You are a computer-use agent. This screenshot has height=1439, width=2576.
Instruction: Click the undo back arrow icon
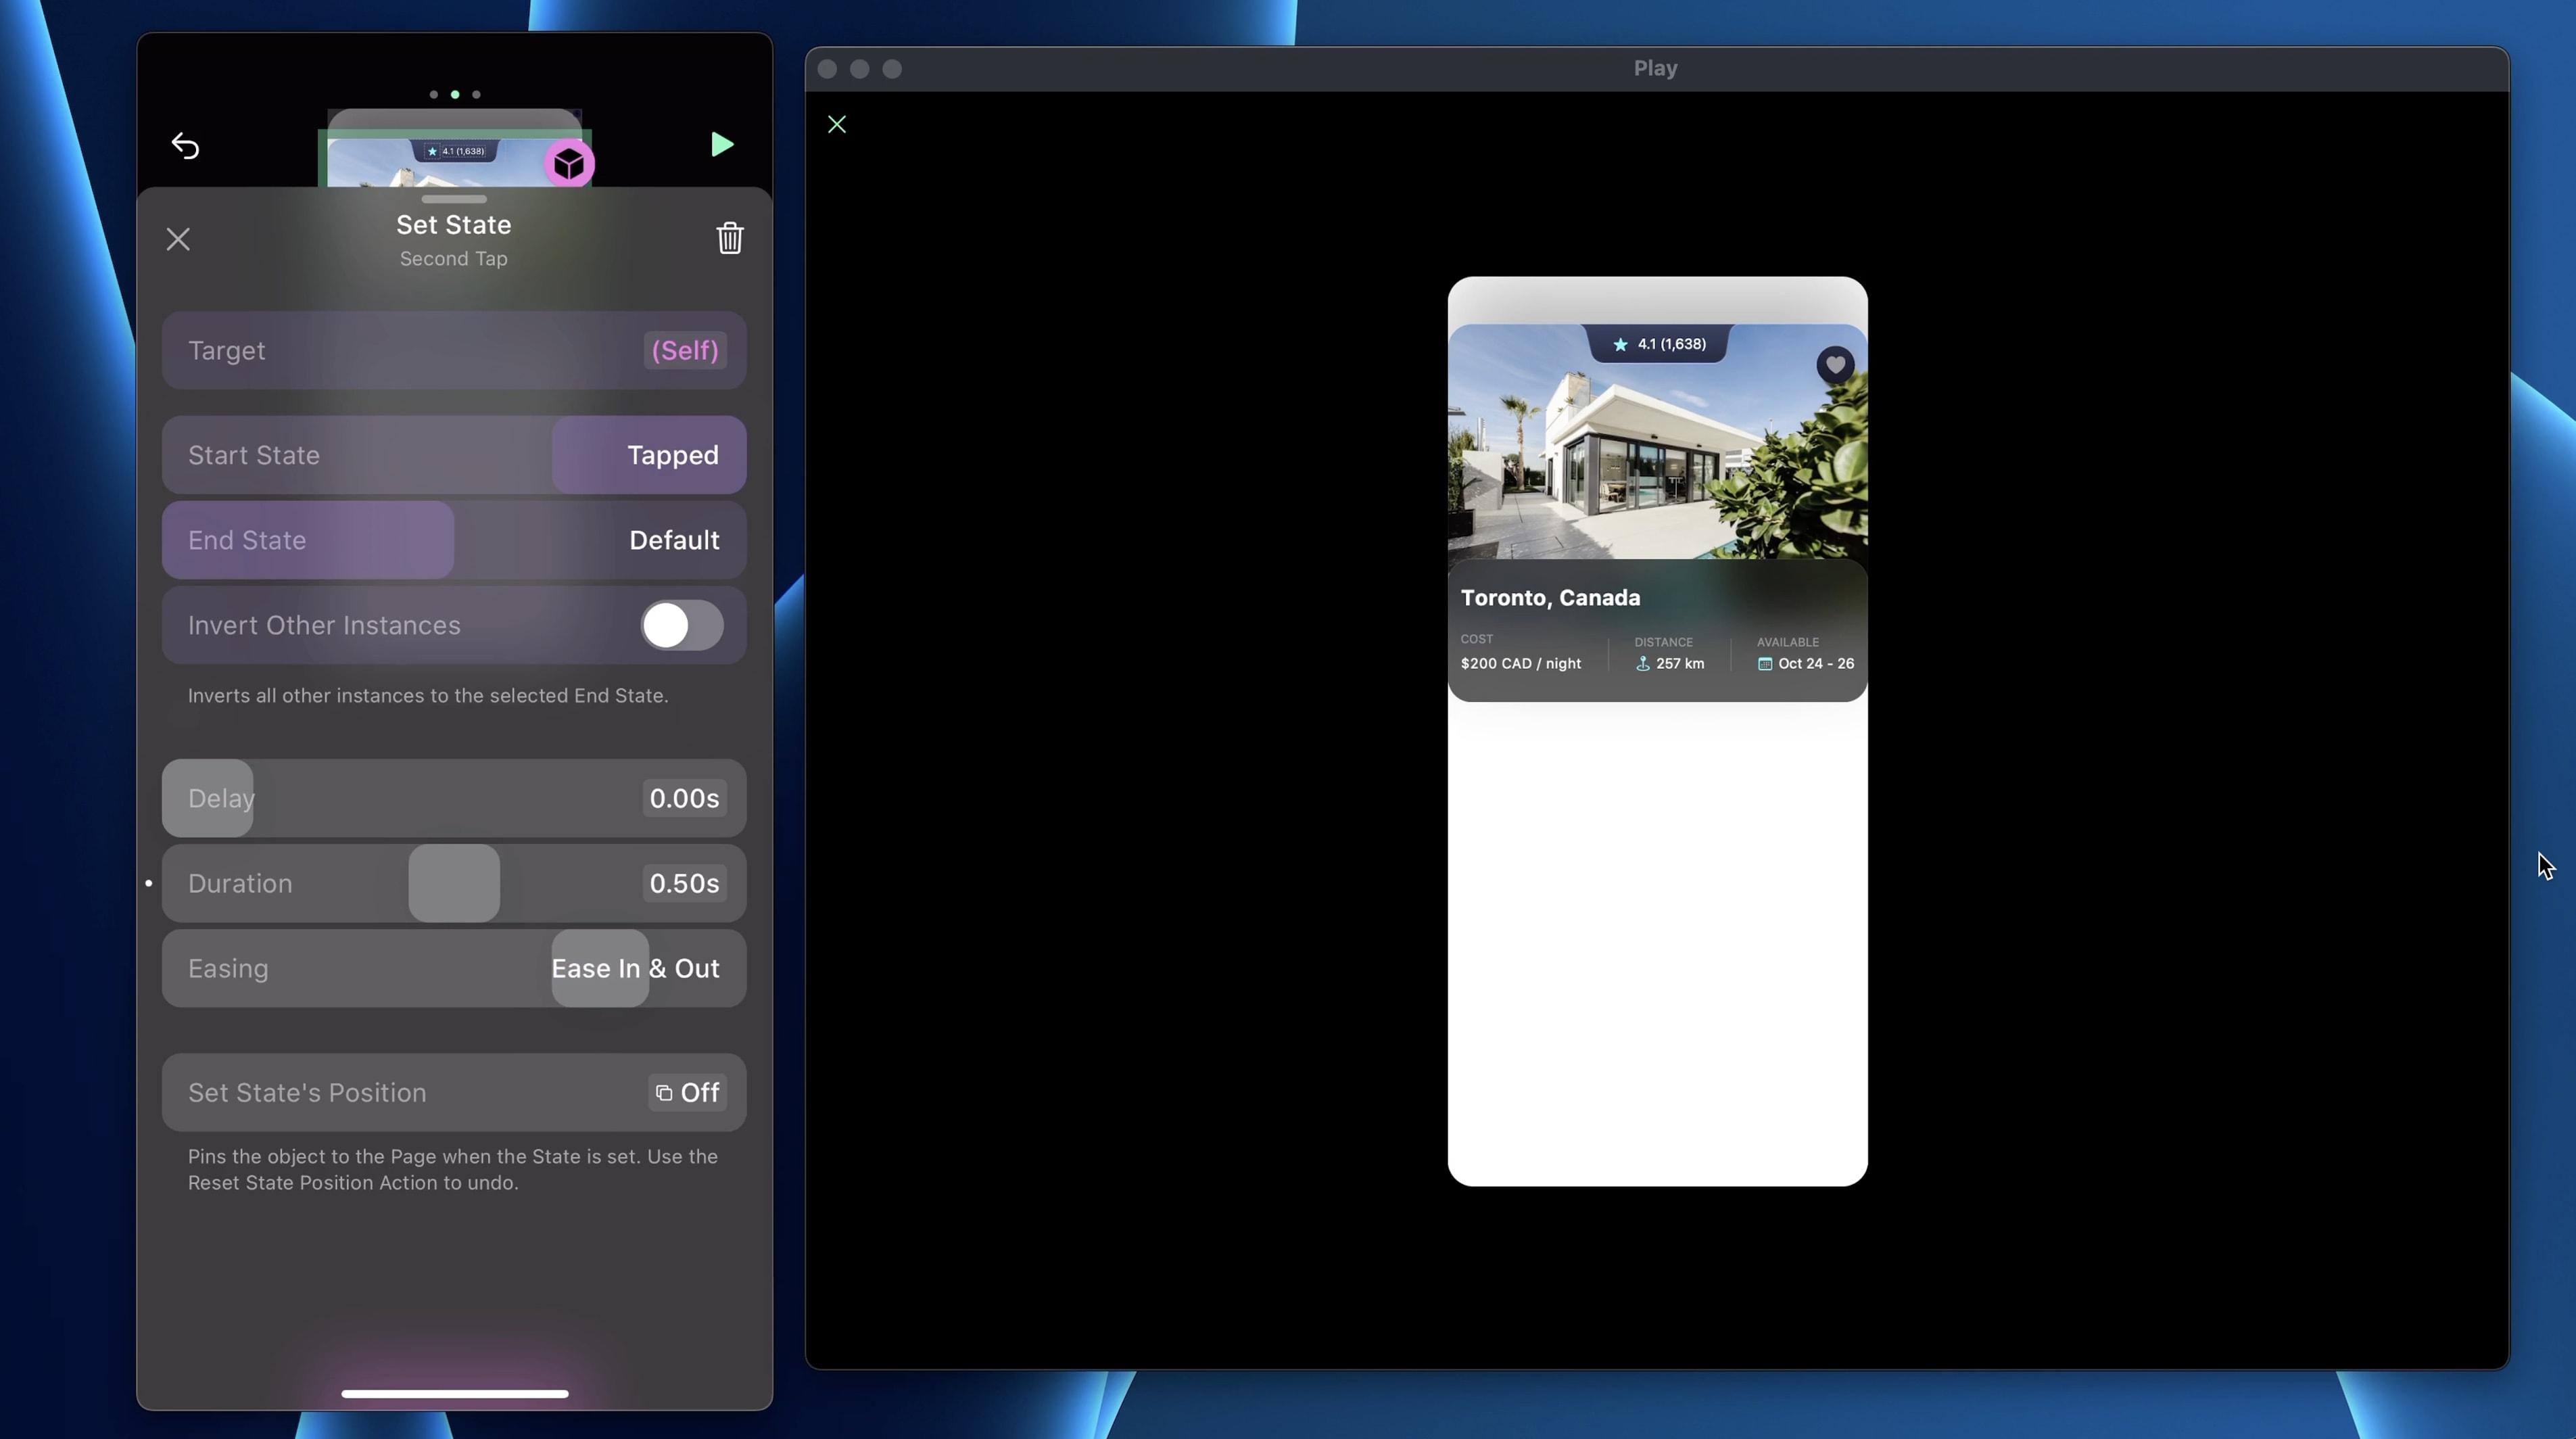click(x=185, y=146)
